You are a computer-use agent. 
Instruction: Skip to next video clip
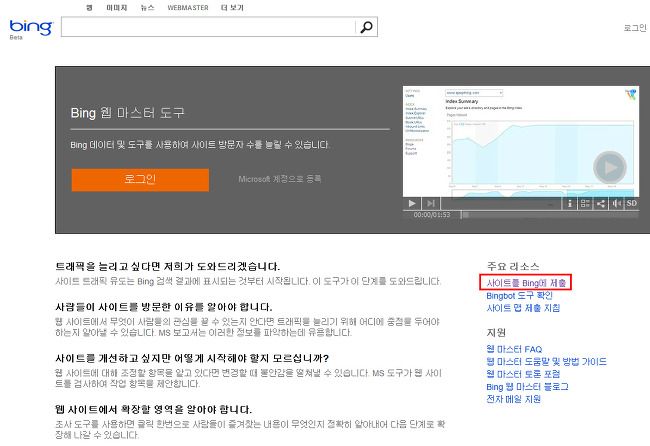pyautogui.click(x=431, y=204)
